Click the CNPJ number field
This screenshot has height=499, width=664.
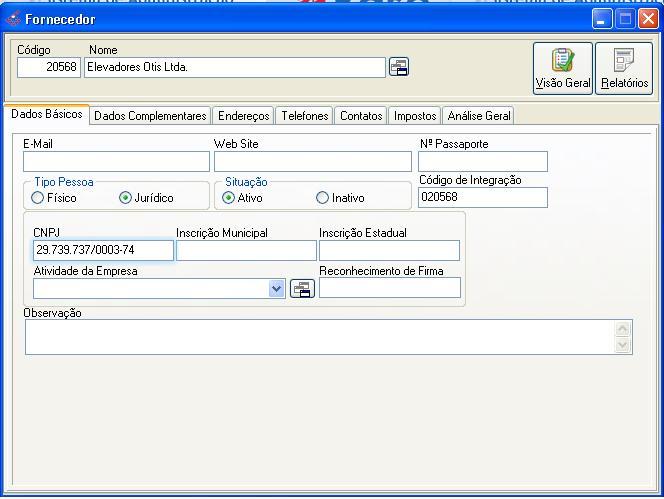[103, 250]
